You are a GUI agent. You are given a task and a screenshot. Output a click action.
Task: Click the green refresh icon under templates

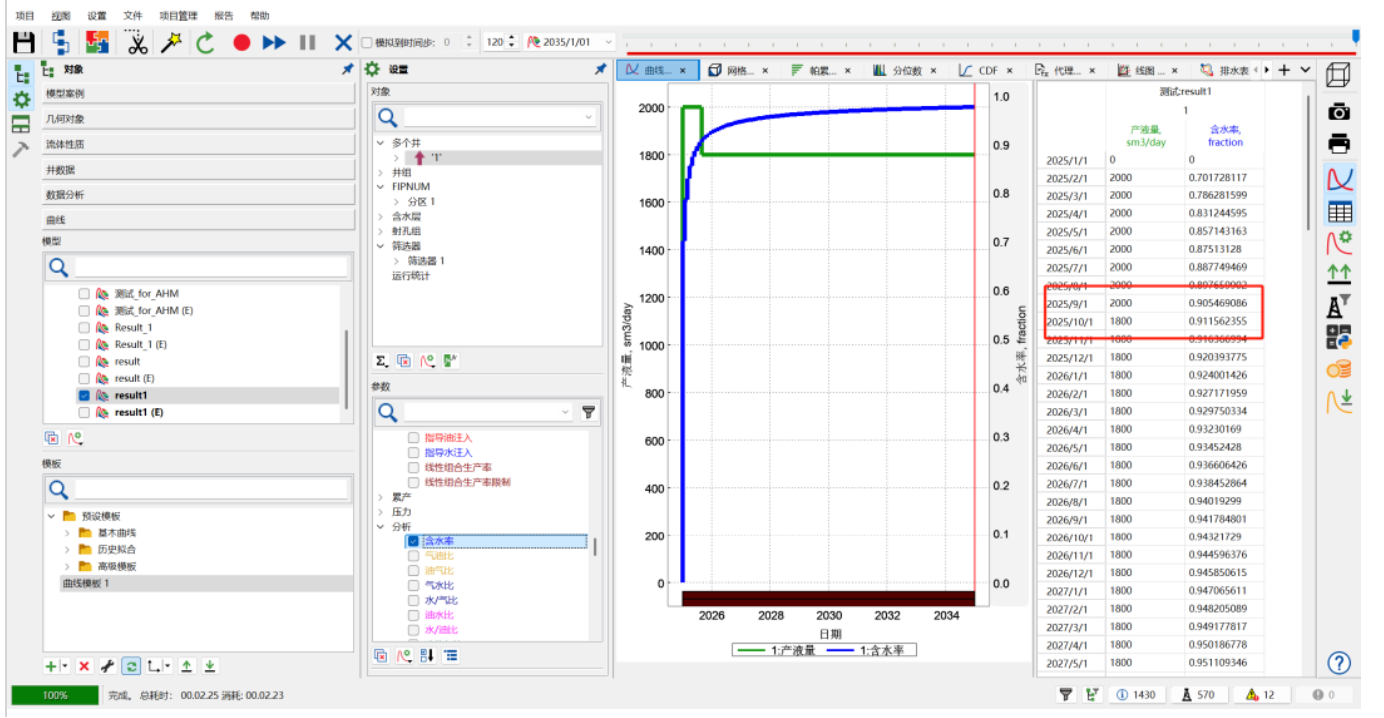(x=131, y=666)
